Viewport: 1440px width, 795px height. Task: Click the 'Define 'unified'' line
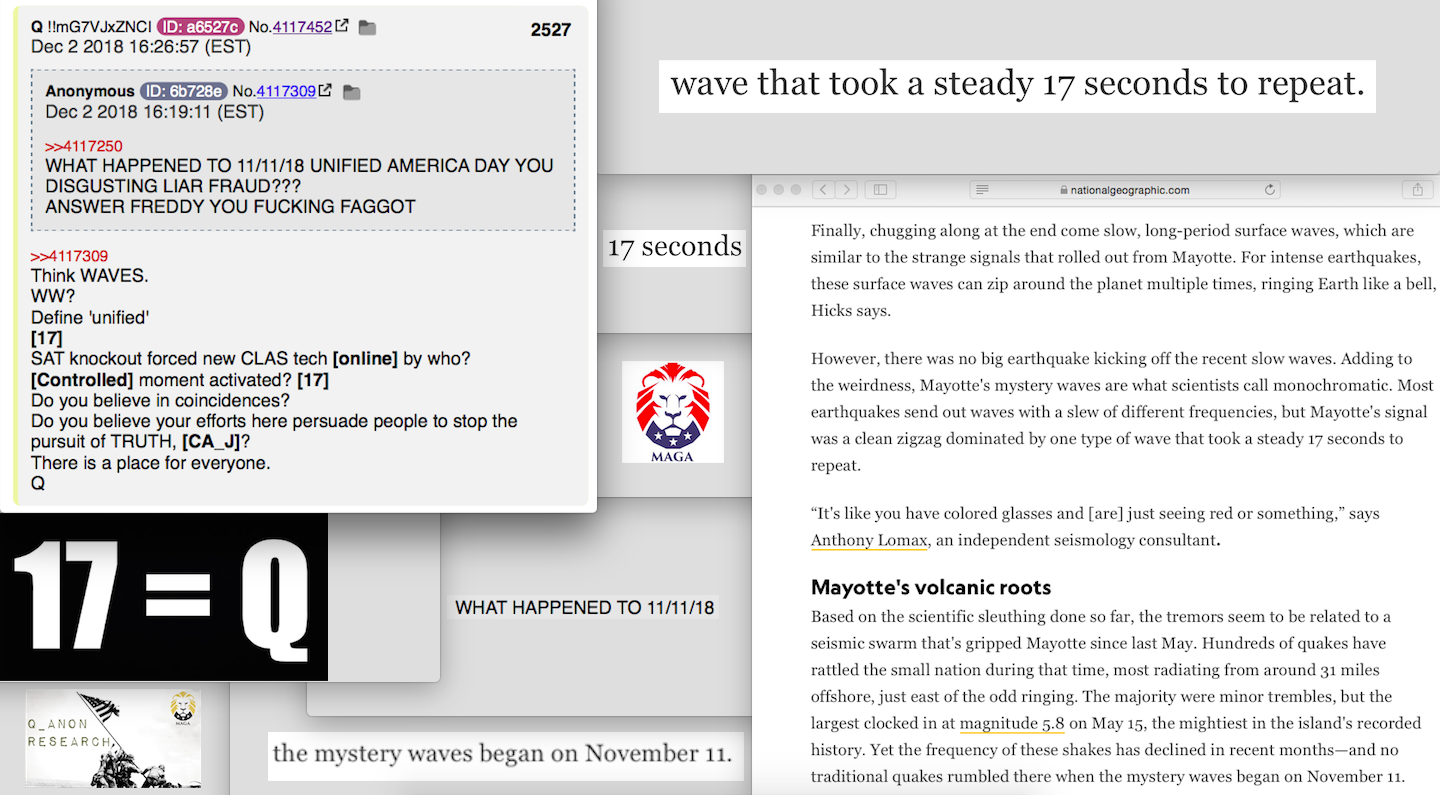90,318
